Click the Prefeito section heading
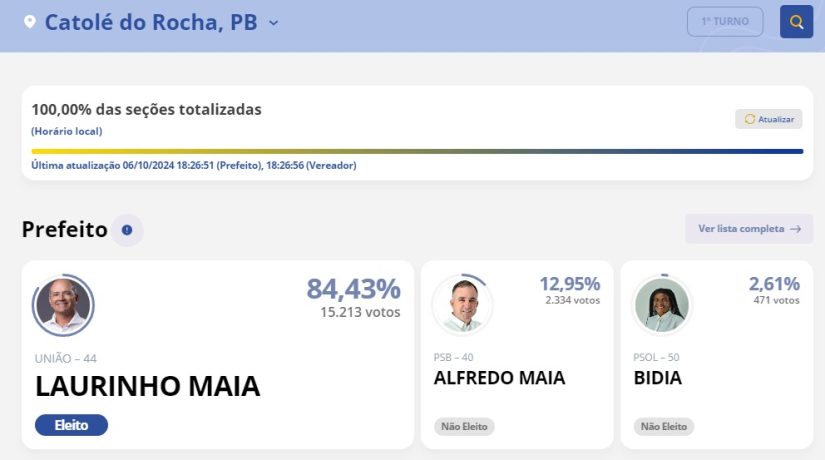Image resolution: width=825 pixels, height=460 pixels. 64,230
